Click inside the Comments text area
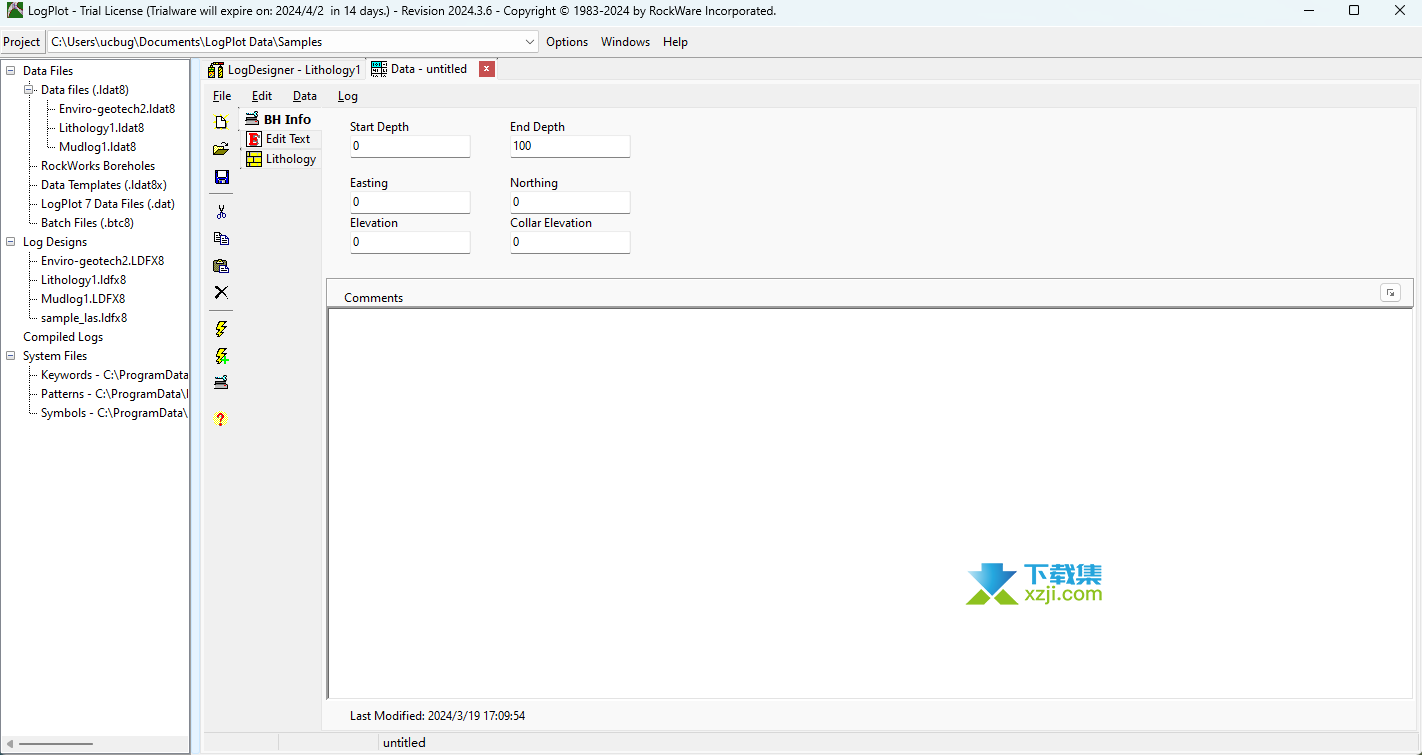This screenshot has width=1422, height=755. click(x=869, y=503)
